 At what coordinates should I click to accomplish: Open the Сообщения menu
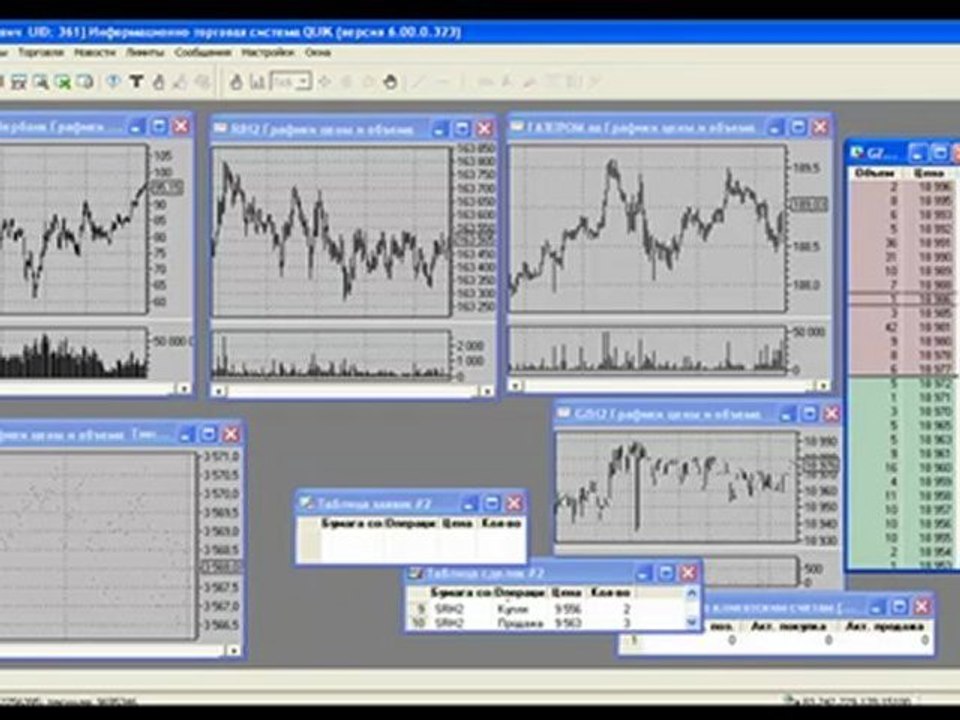pos(203,53)
